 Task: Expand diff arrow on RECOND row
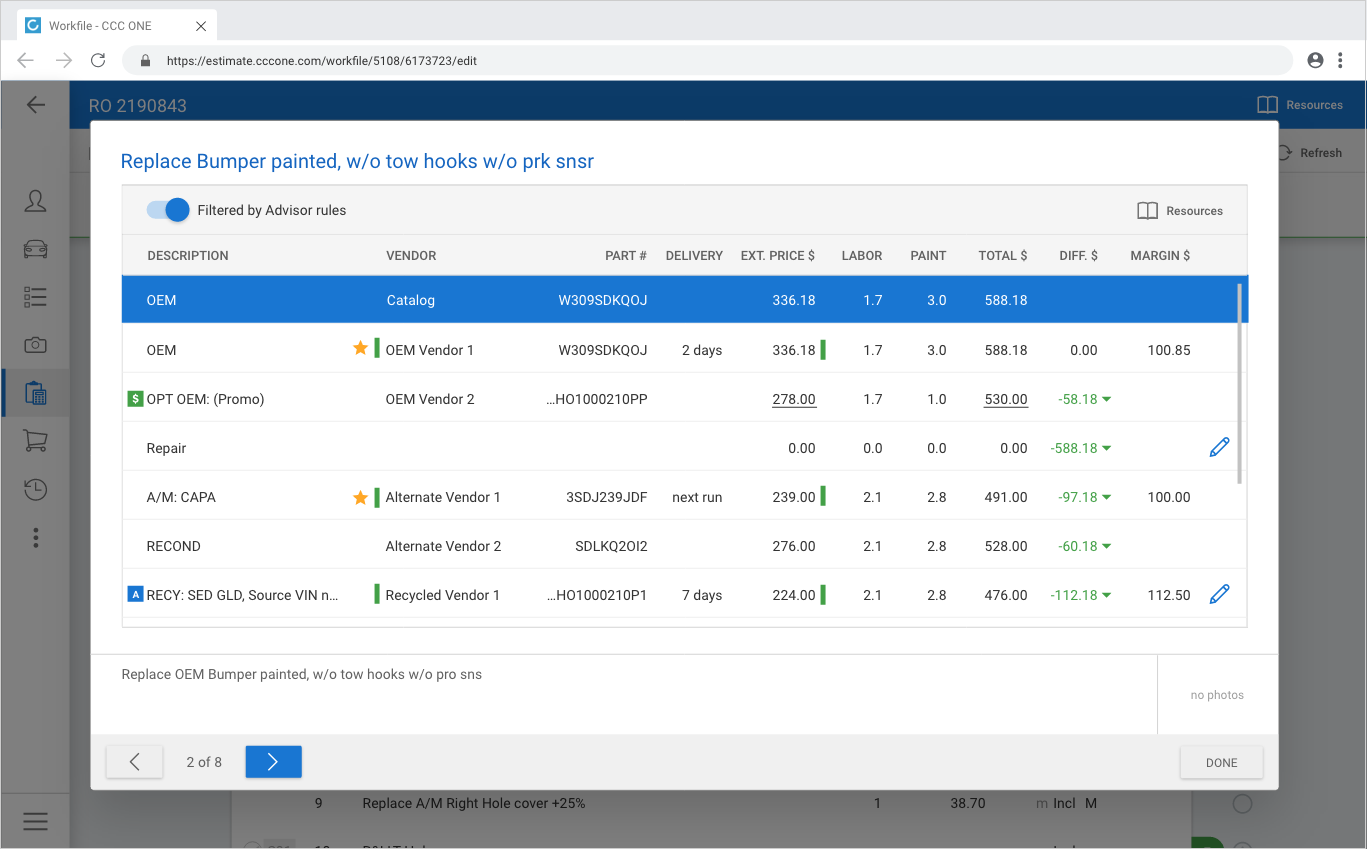click(1107, 547)
